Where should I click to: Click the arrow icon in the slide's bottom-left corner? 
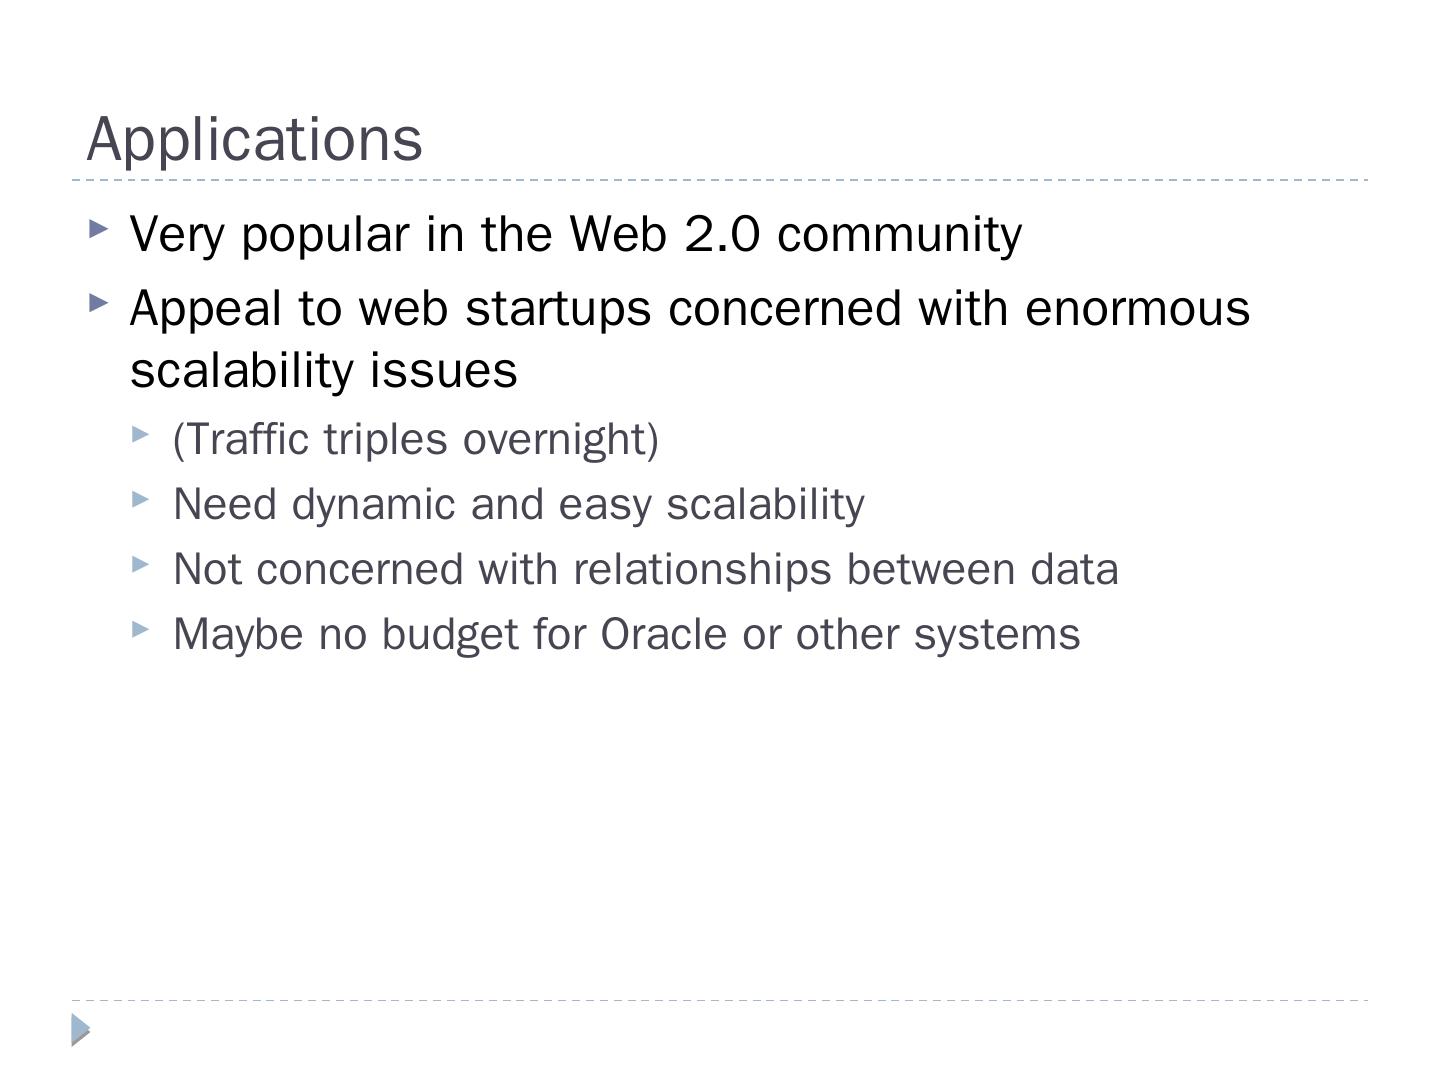coord(81,1029)
